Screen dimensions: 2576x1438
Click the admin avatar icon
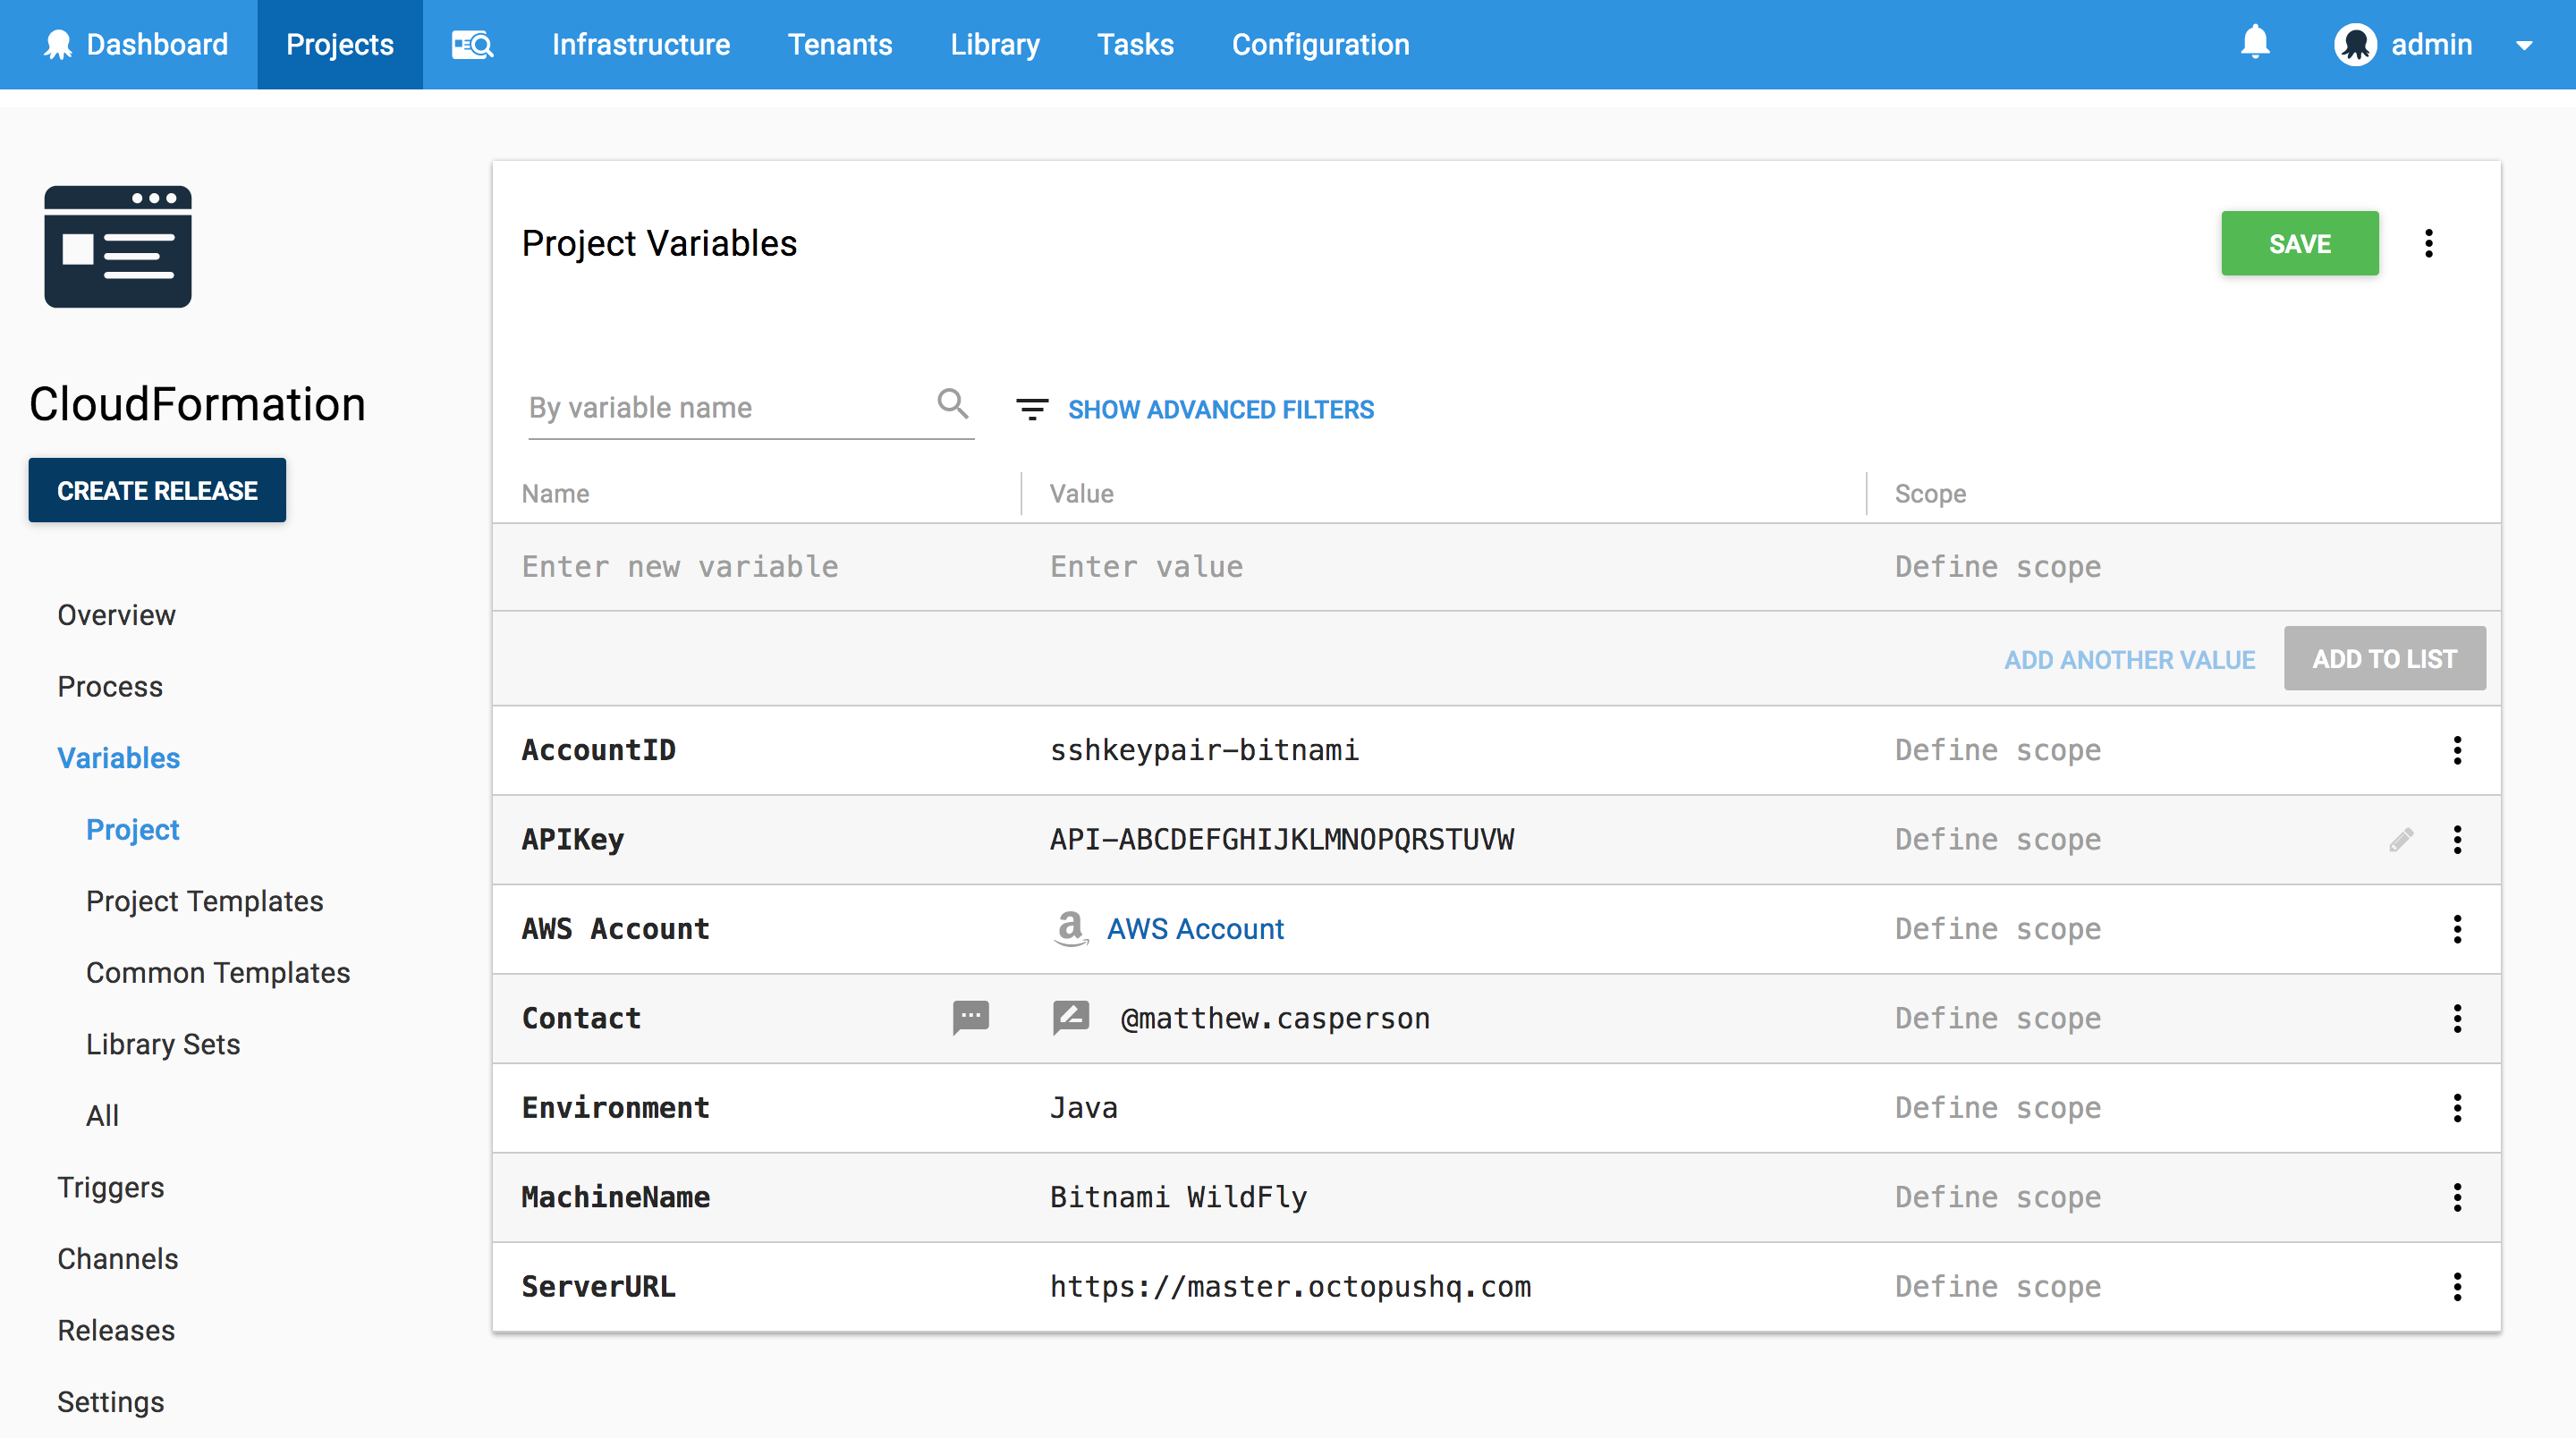pos(2357,44)
